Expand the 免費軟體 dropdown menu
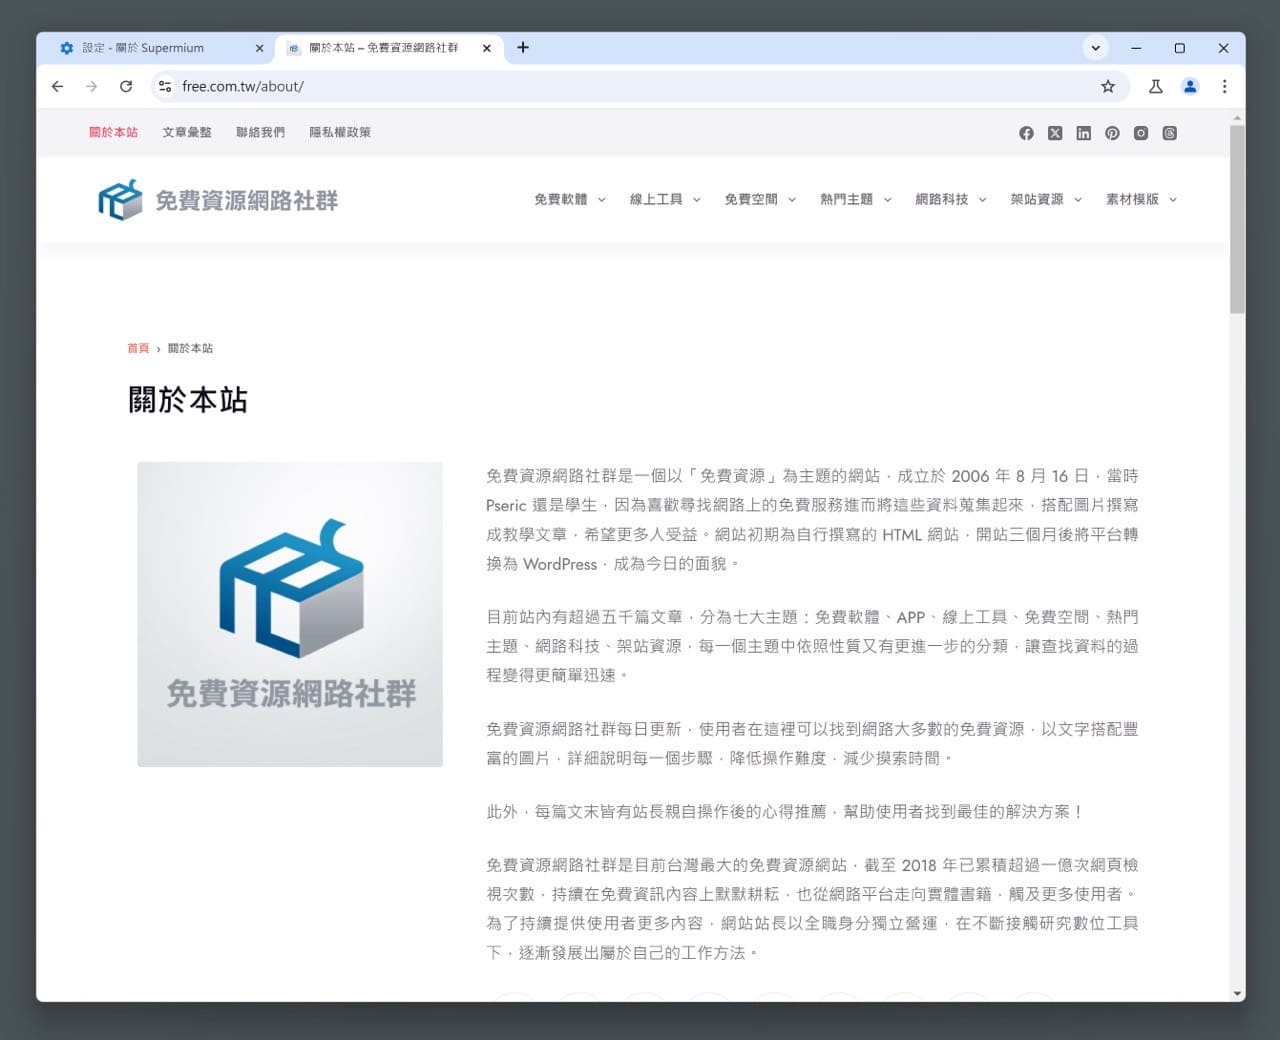This screenshot has height=1040, width=1280. tap(569, 200)
